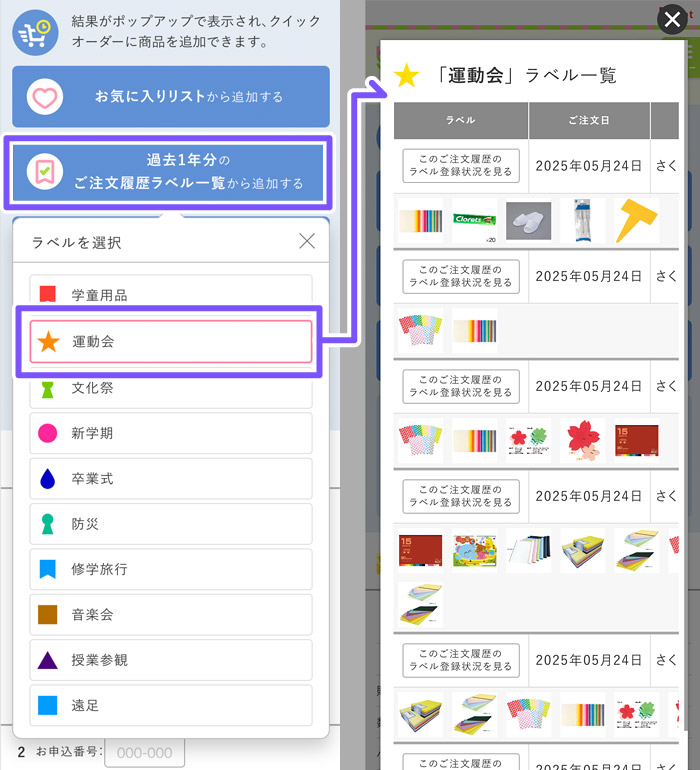This screenshot has width=700, height=770.
Task: Select the 運動会 label
Action: pos(171,341)
